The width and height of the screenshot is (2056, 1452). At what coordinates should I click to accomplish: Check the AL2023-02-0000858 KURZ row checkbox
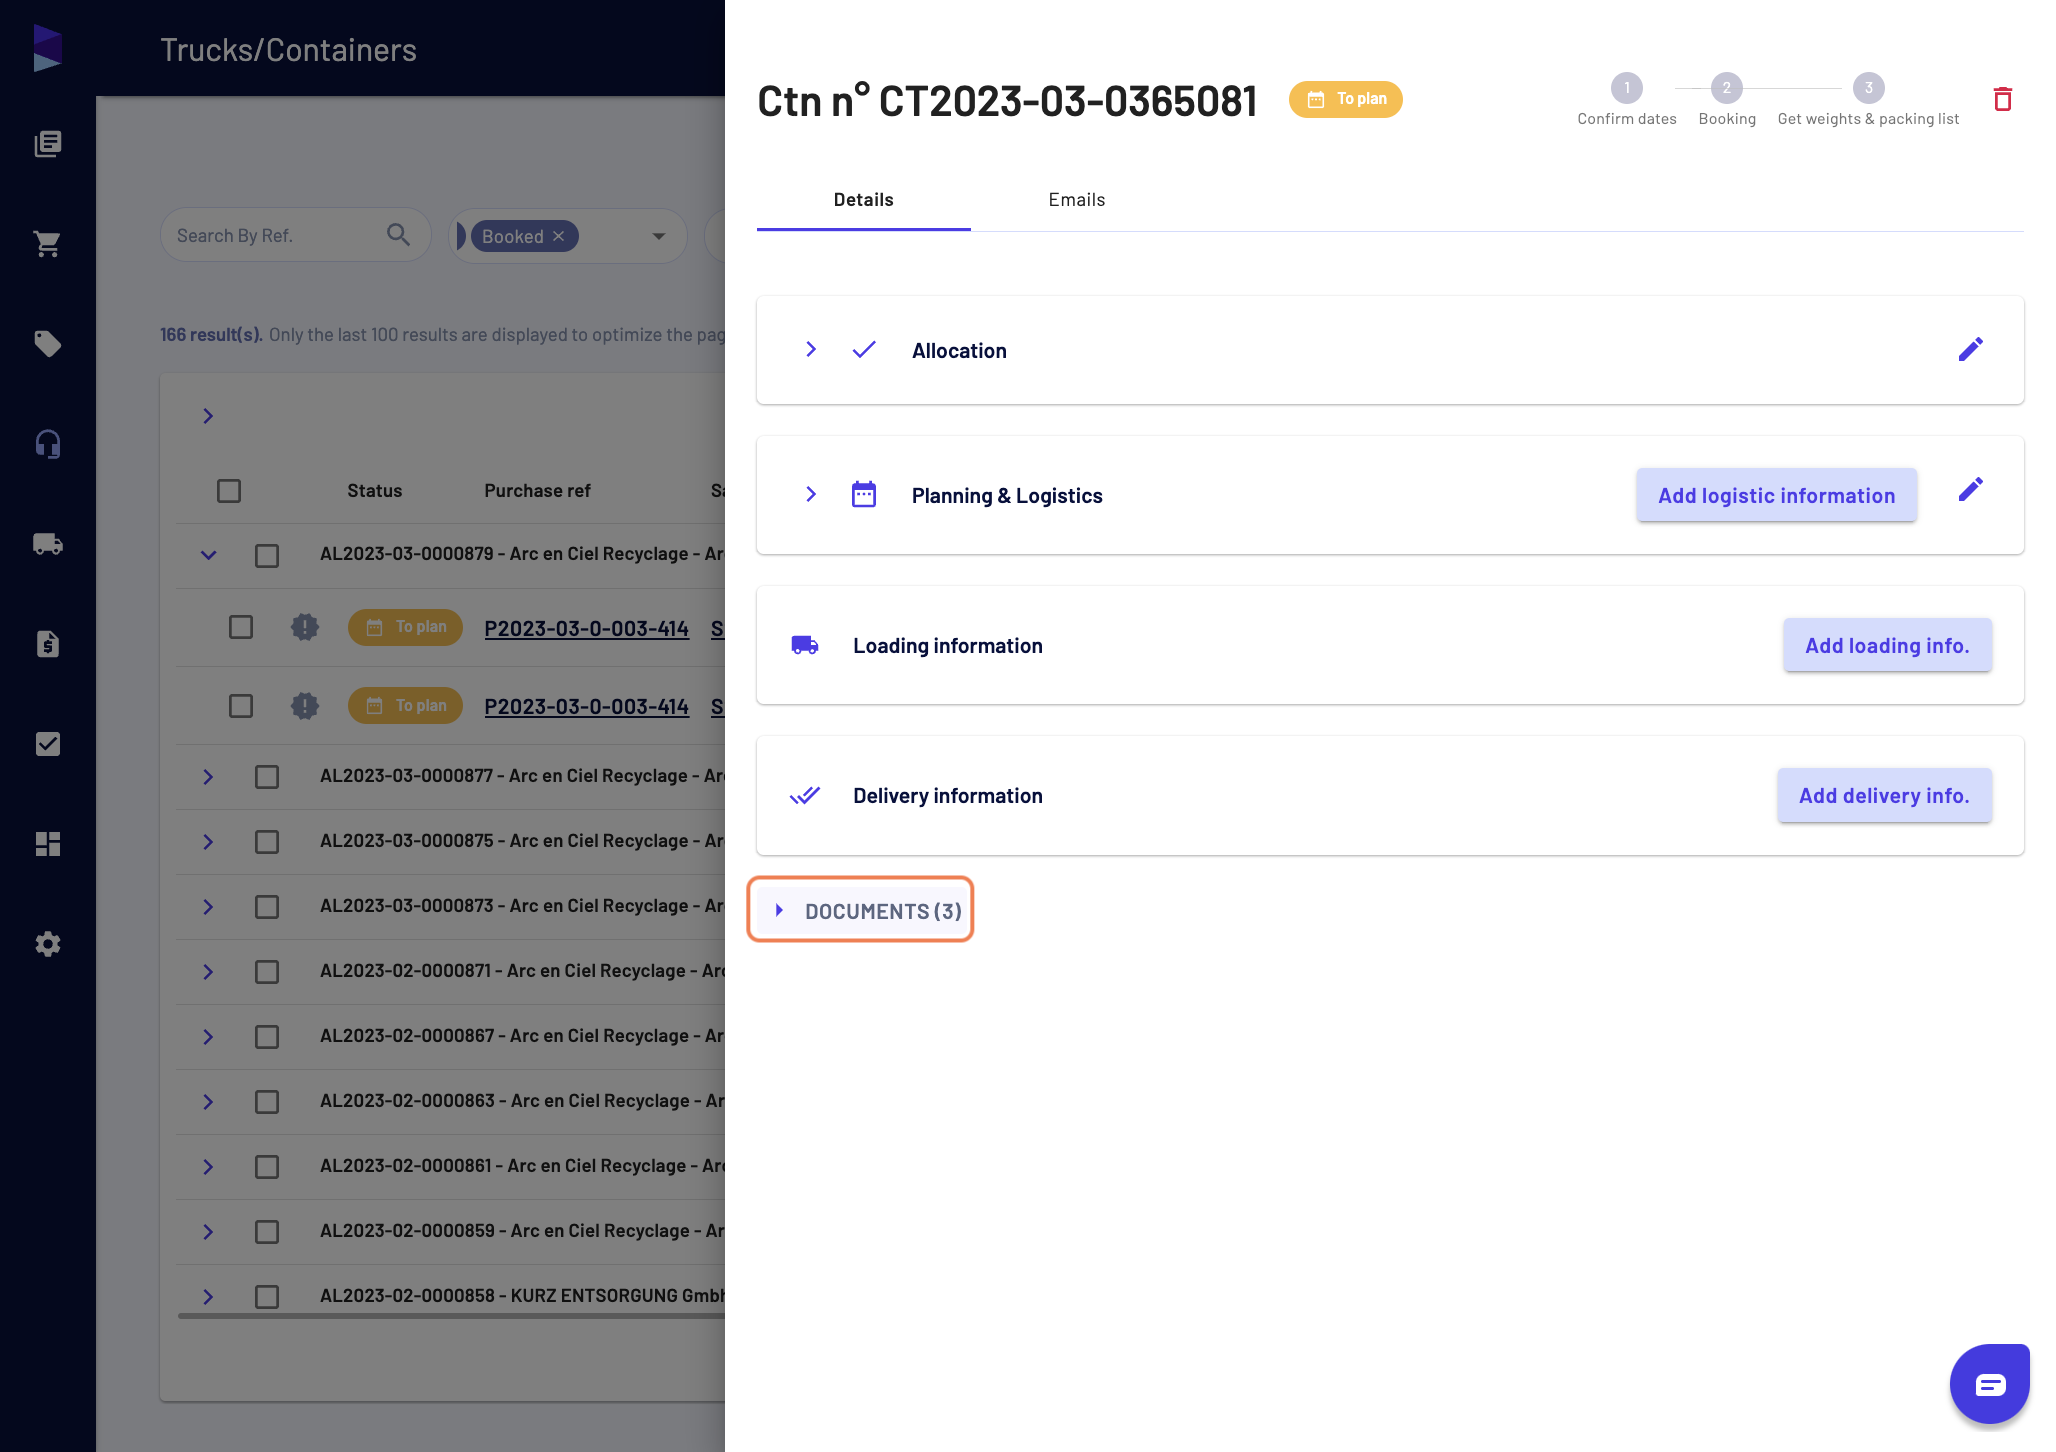click(x=267, y=1297)
